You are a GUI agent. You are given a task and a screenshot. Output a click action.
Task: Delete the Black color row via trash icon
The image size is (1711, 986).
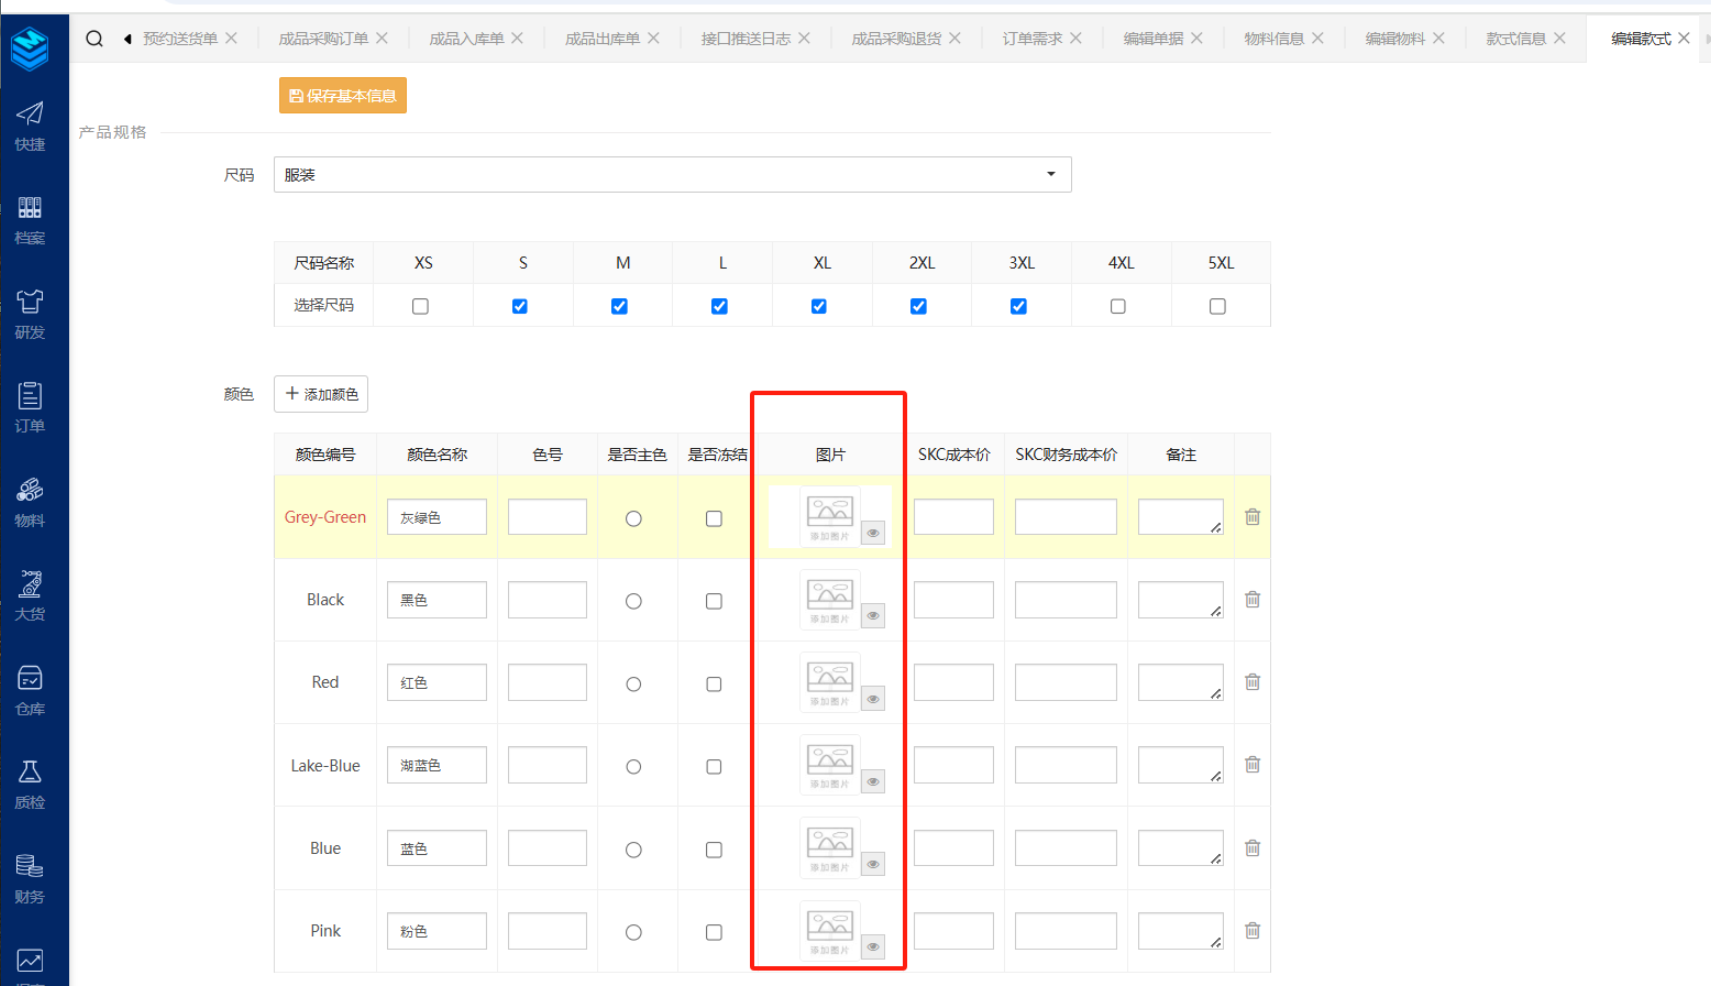(x=1252, y=600)
